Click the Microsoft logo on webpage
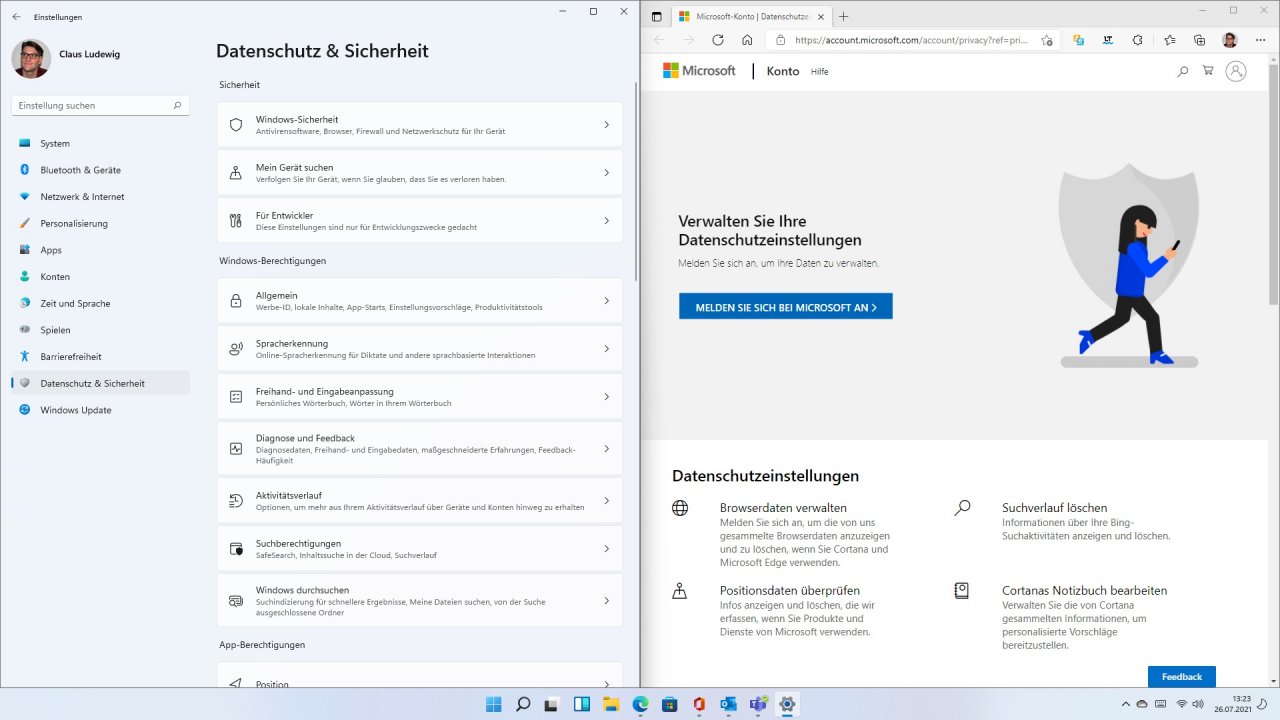 coord(699,71)
